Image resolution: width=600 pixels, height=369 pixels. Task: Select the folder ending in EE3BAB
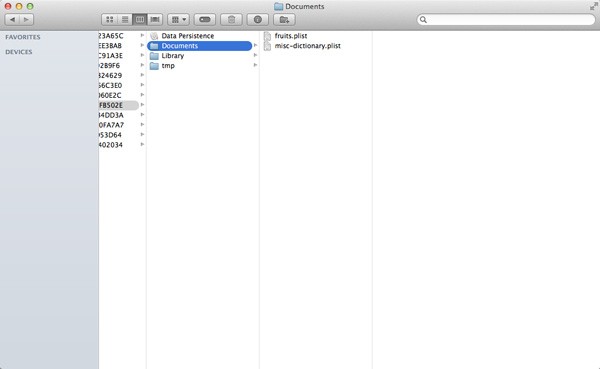pos(110,46)
